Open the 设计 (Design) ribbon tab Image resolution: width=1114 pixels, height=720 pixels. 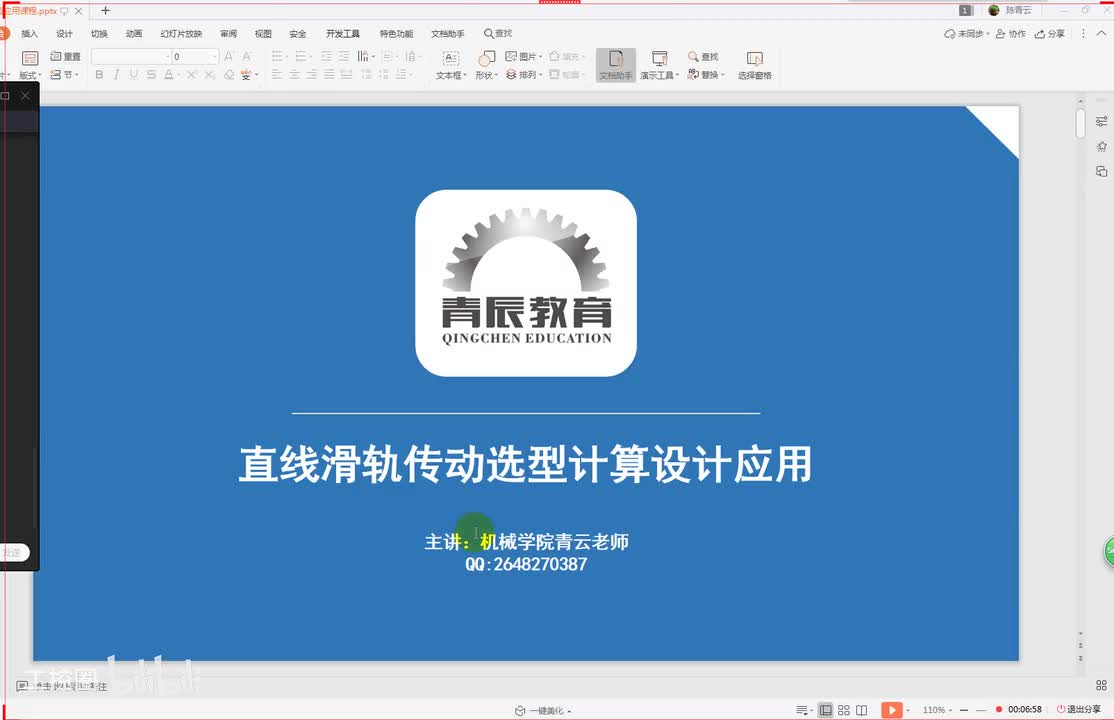65,33
